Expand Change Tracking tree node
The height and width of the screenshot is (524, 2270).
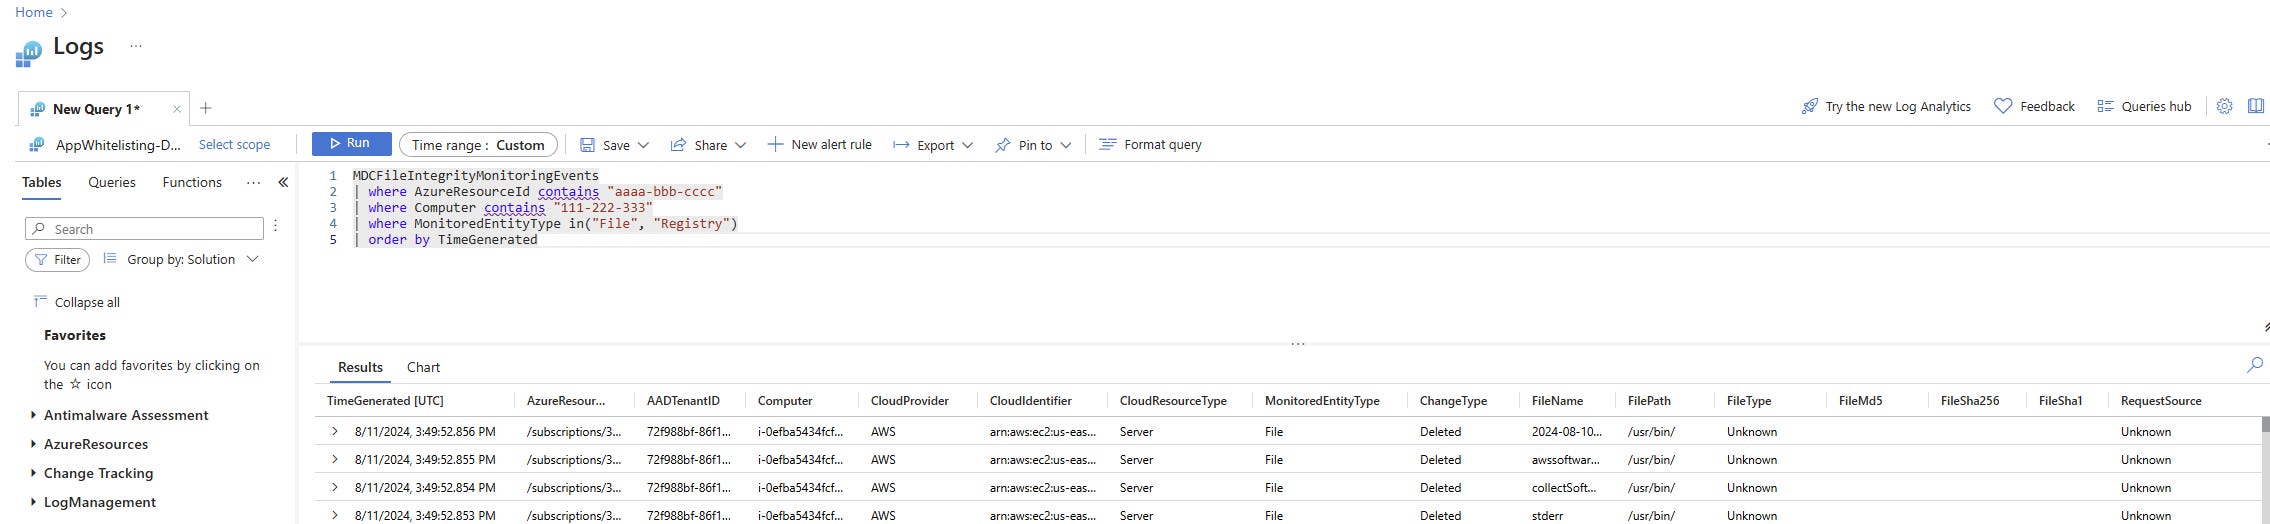pyautogui.click(x=33, y=473)
